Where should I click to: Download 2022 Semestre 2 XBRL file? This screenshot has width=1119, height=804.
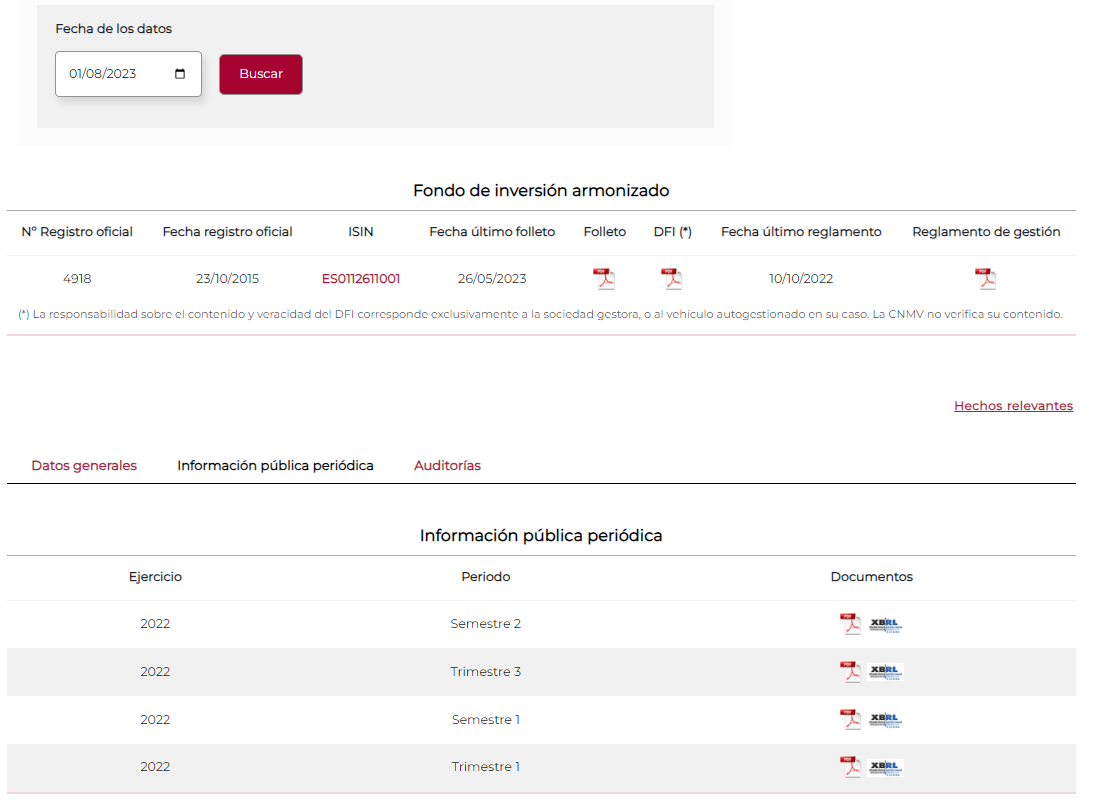886,625
